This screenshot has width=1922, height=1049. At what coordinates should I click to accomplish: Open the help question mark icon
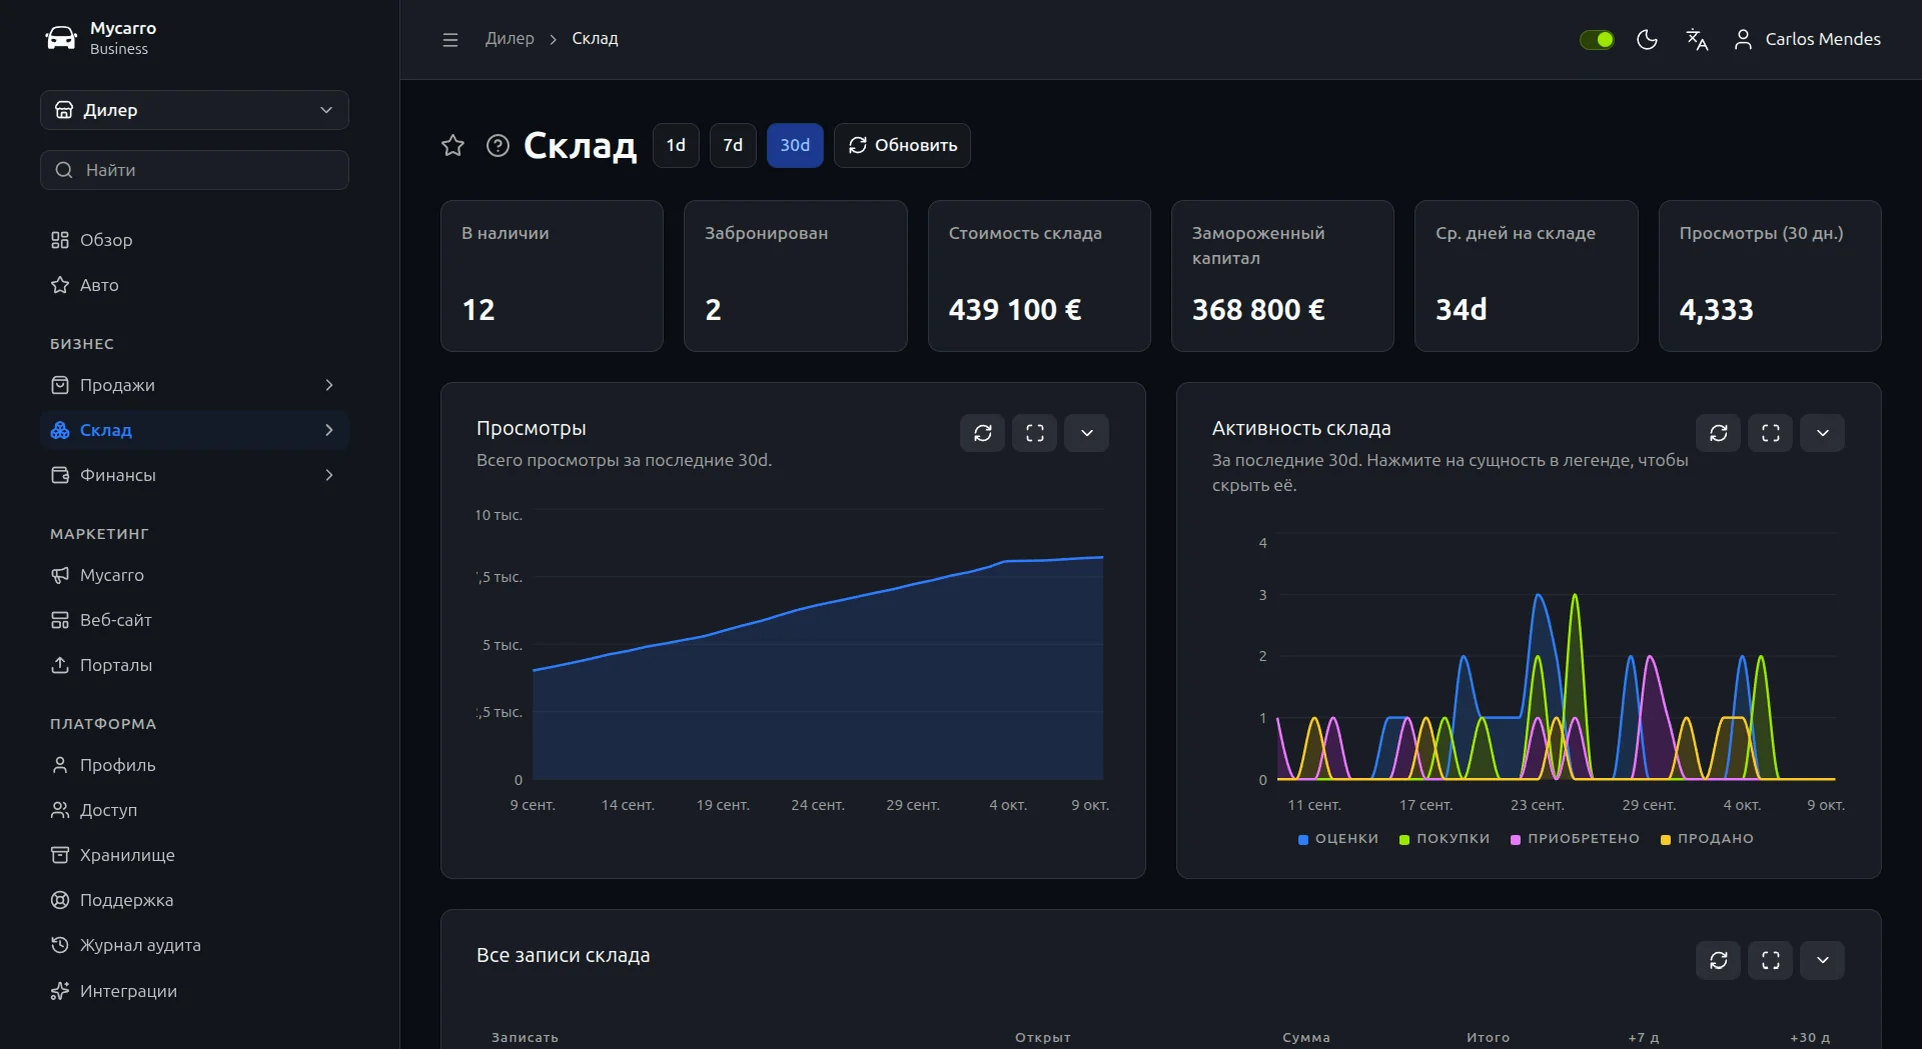click(498, 146)
